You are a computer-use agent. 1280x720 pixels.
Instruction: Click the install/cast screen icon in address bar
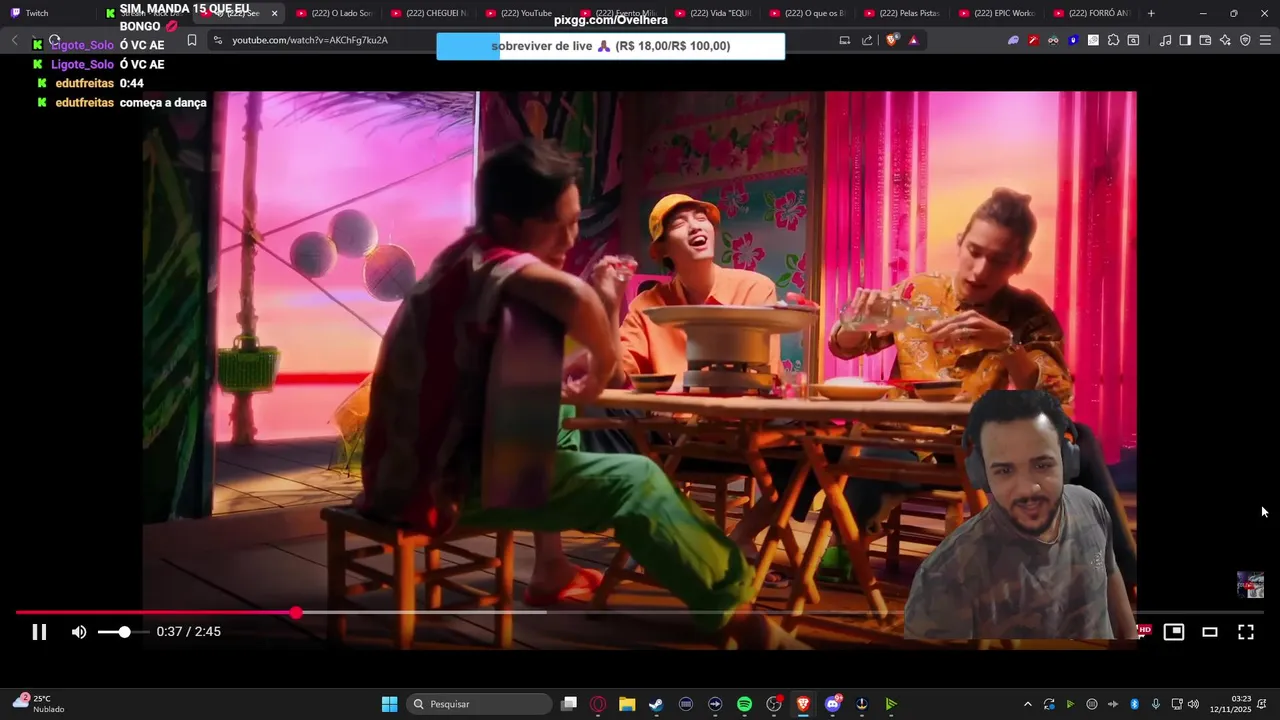845,40
